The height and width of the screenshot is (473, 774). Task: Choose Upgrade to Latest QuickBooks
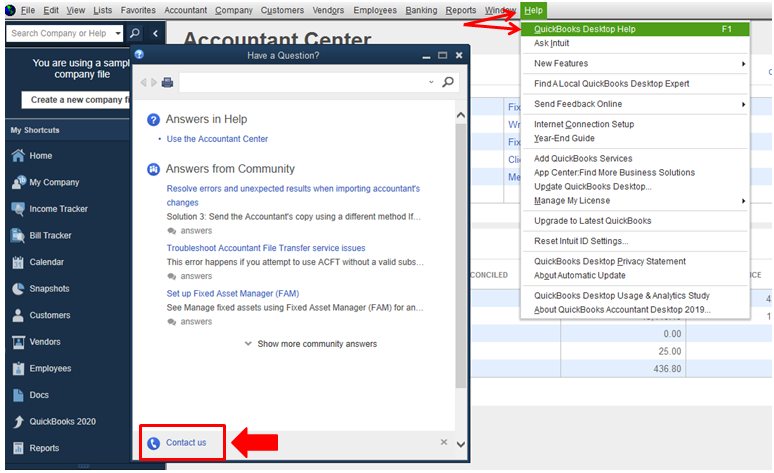[x=592, y=221]
